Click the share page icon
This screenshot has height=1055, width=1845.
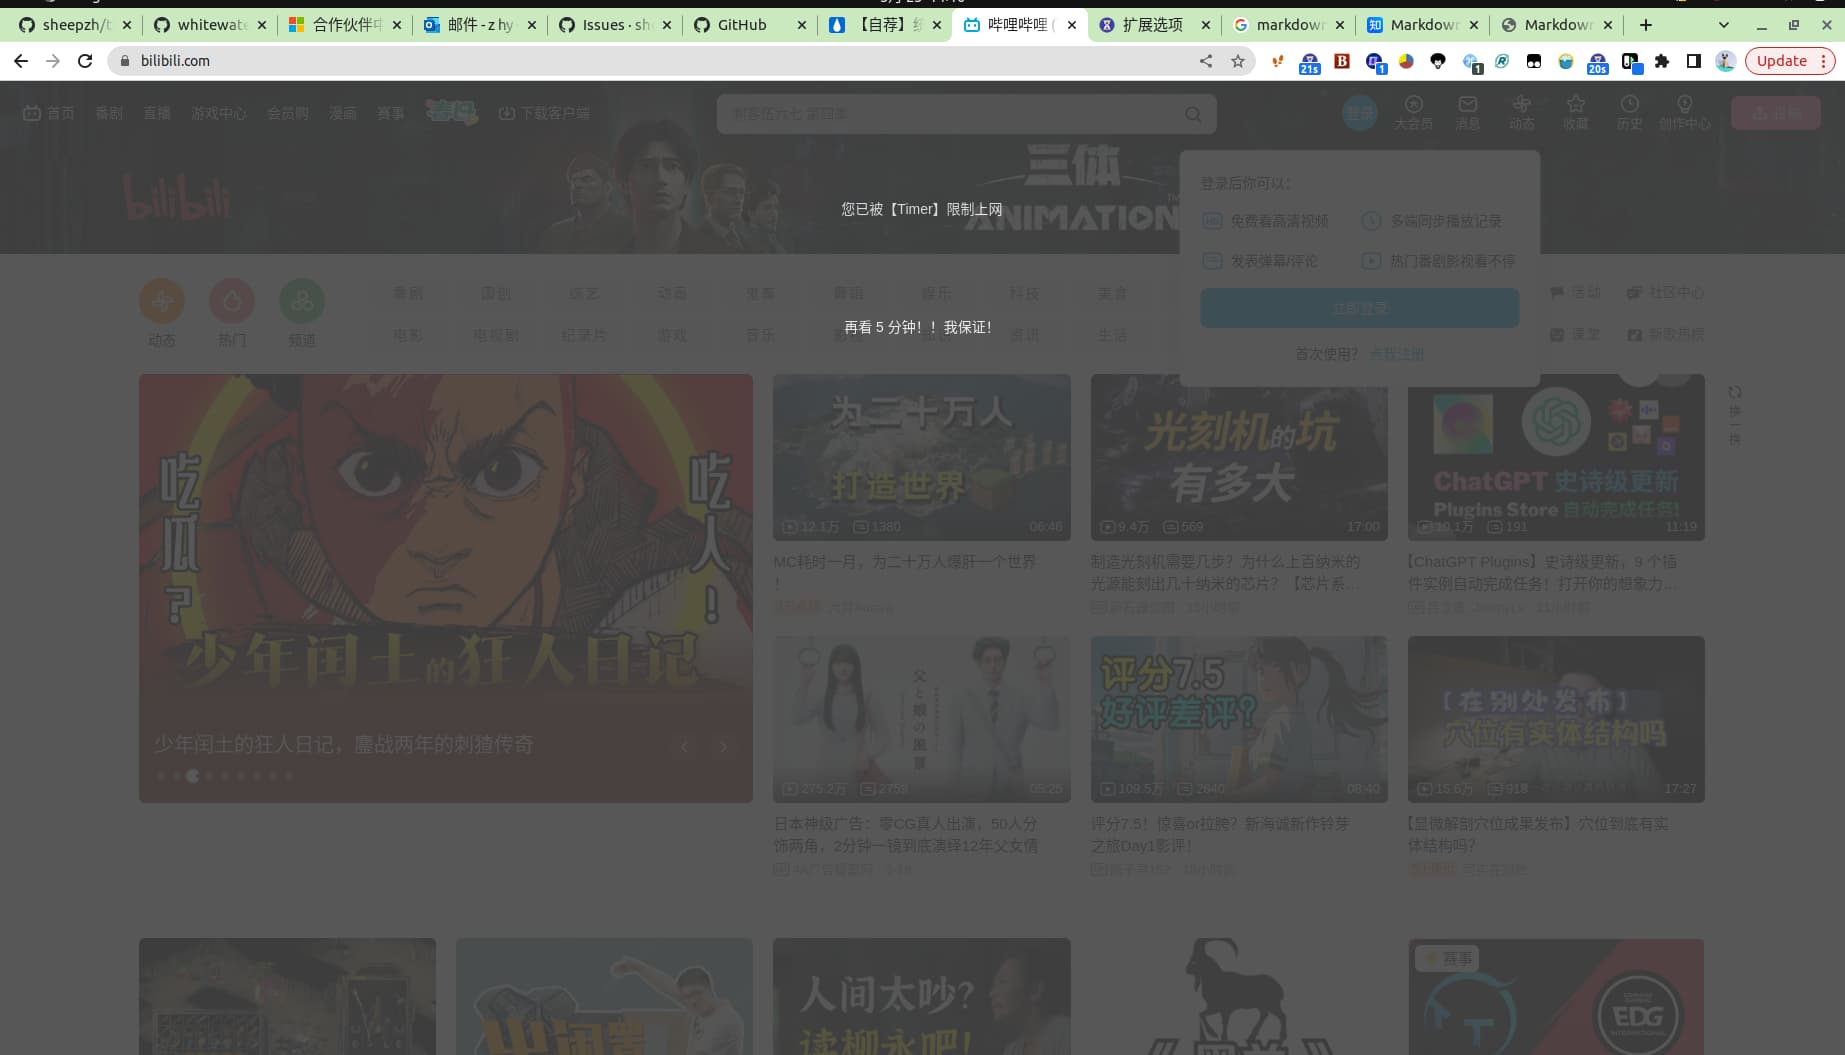[x=1206, y=61]
